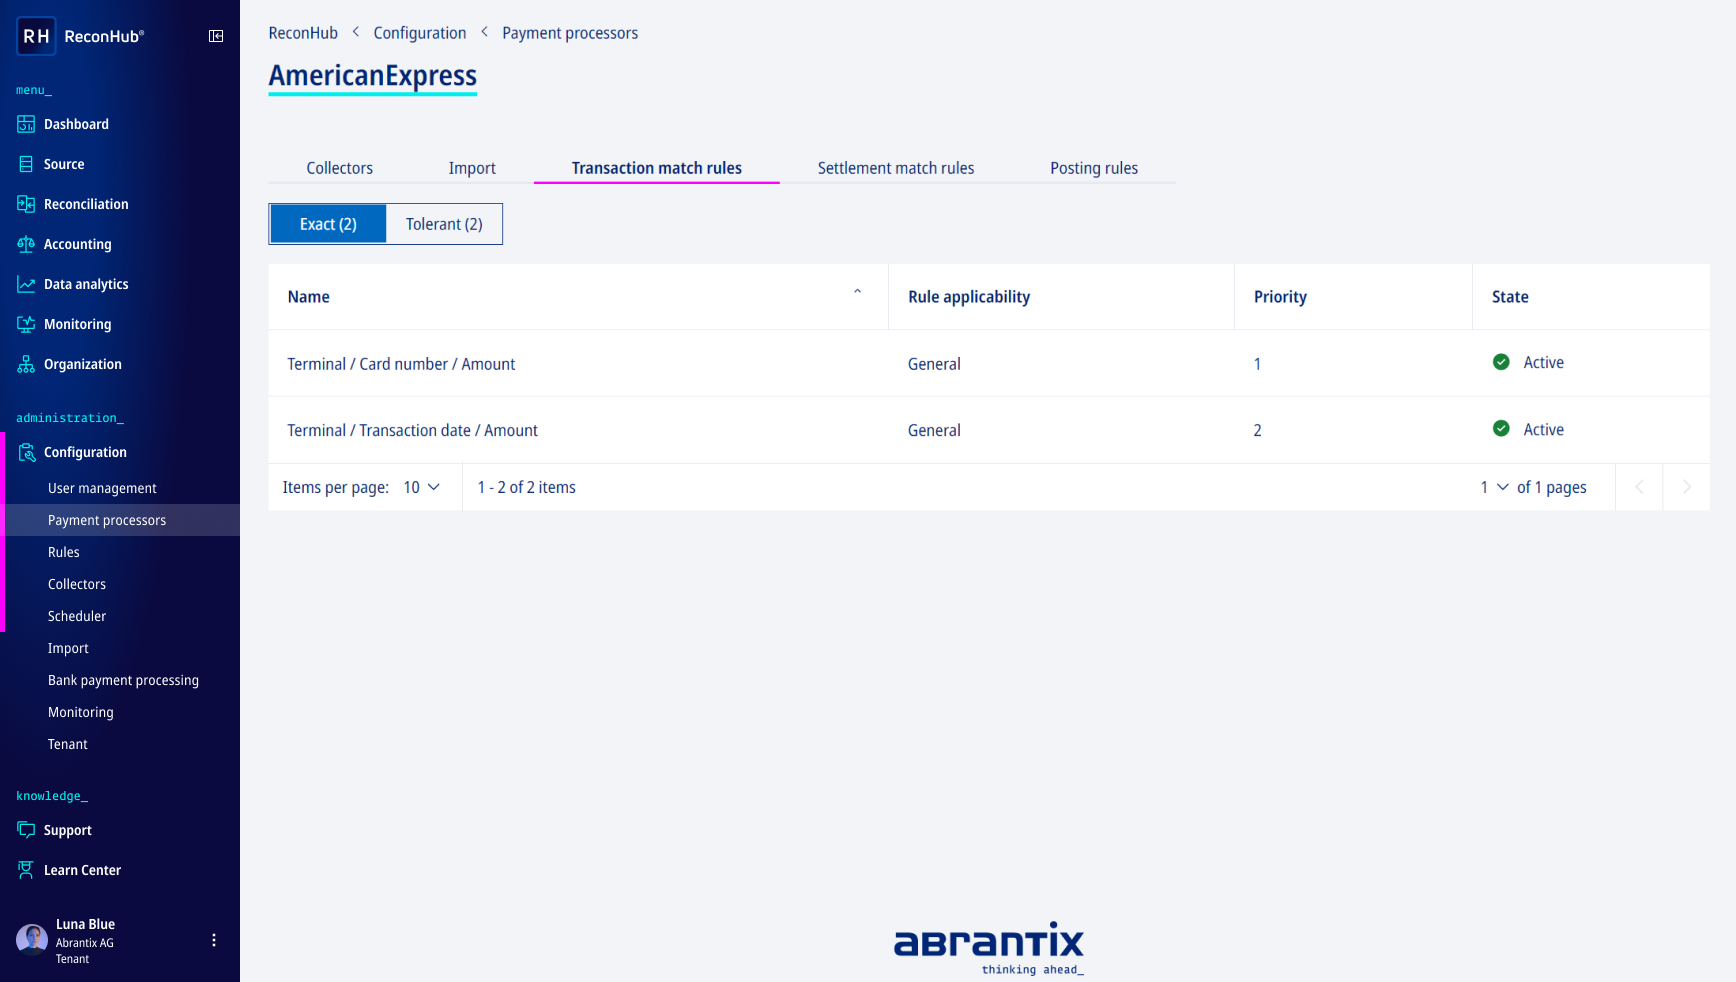
Task: Open Dashboard from the sidebar
Action: pos(76,124)
